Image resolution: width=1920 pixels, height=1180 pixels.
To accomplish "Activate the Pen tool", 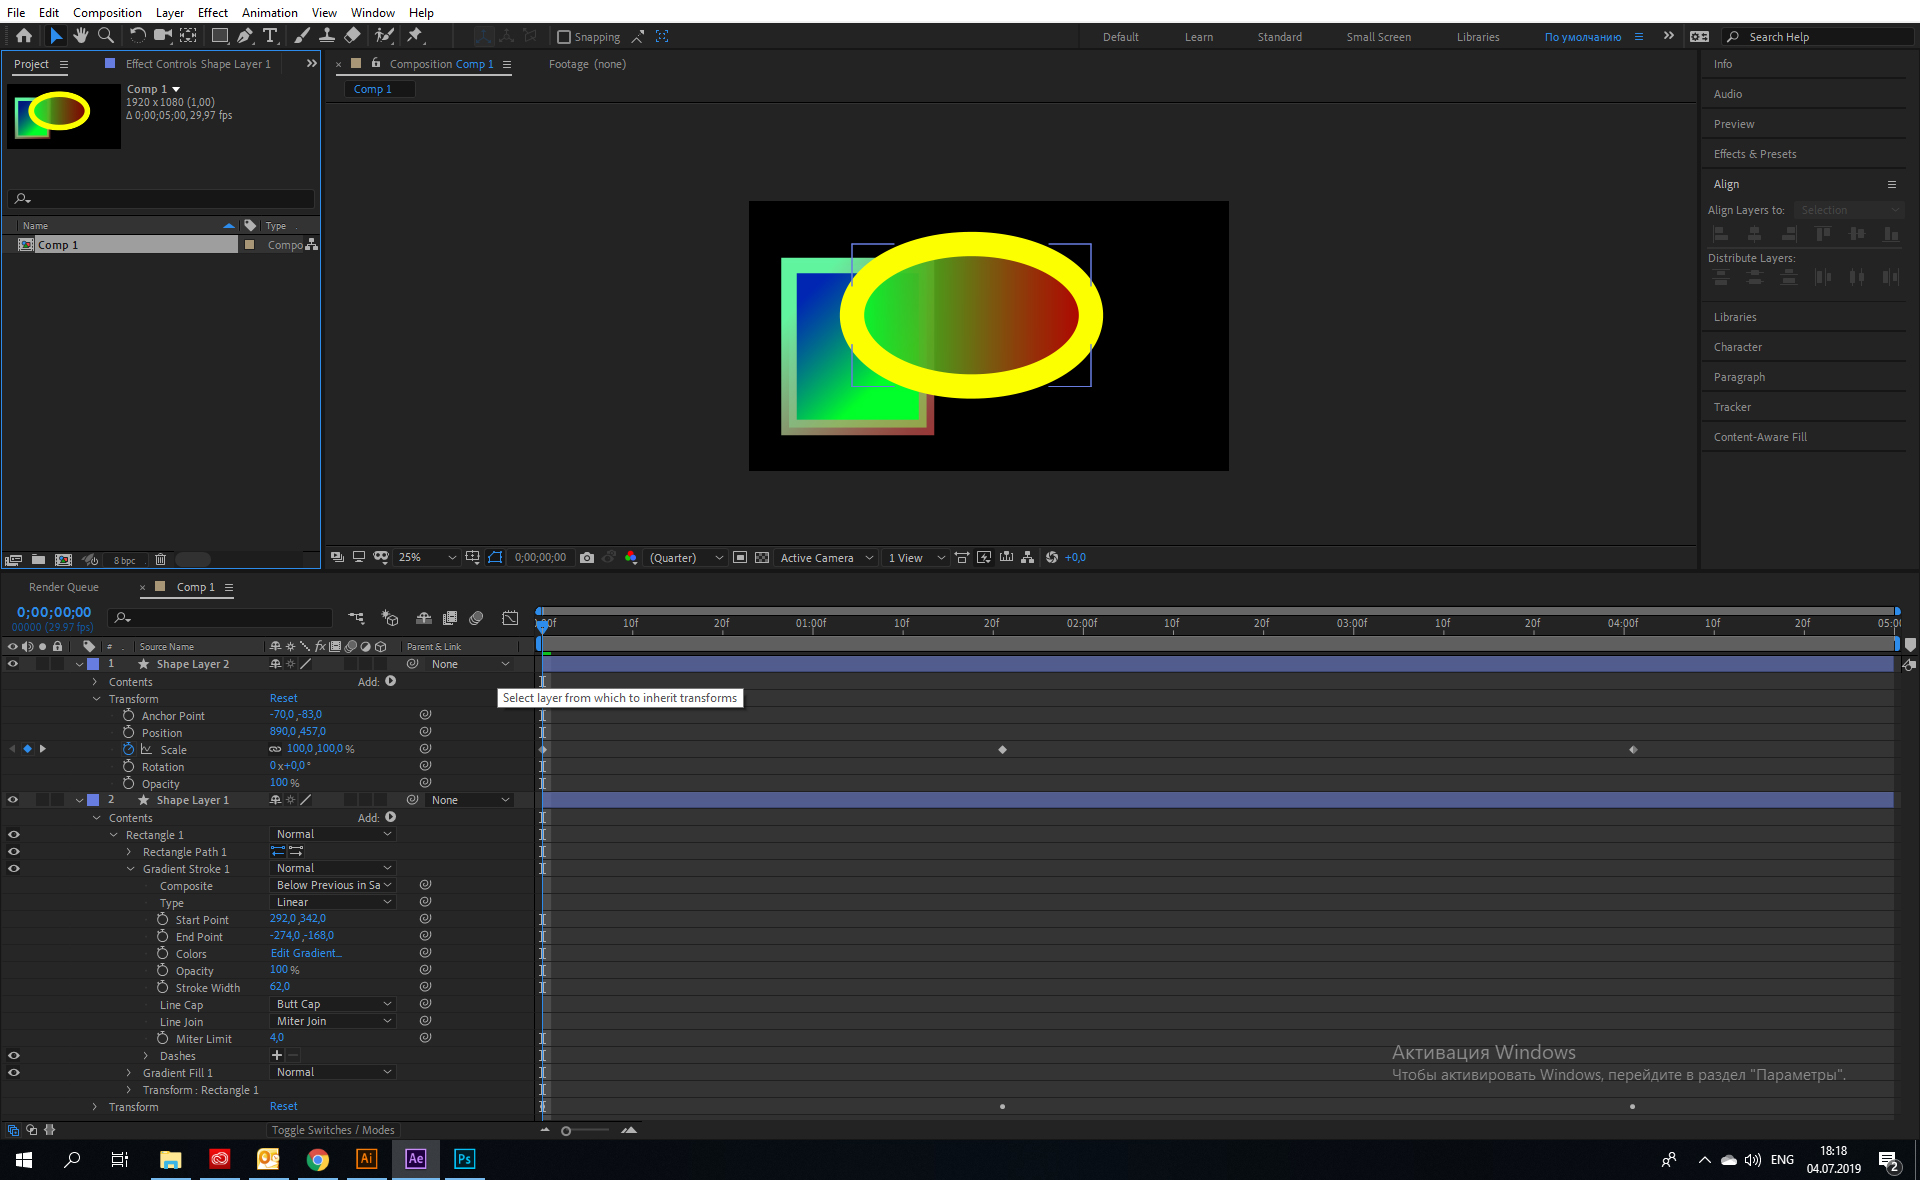I will pyautogui.click(x=244, y=36).
